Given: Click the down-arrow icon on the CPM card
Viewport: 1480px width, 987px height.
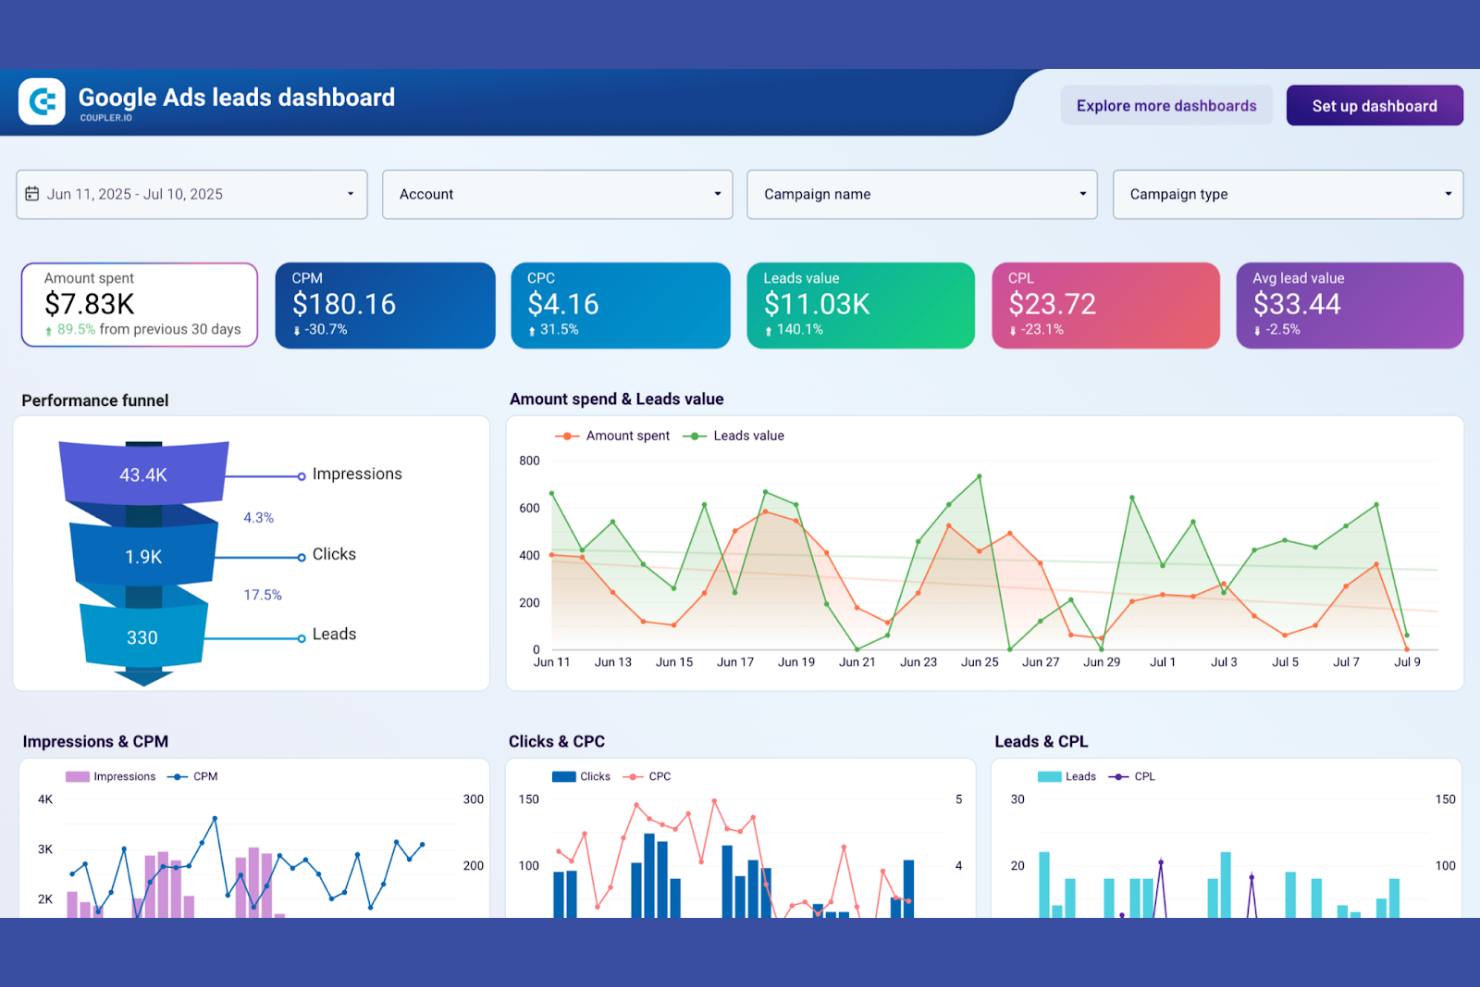Looking at the screenshot, I should [298, 329].
